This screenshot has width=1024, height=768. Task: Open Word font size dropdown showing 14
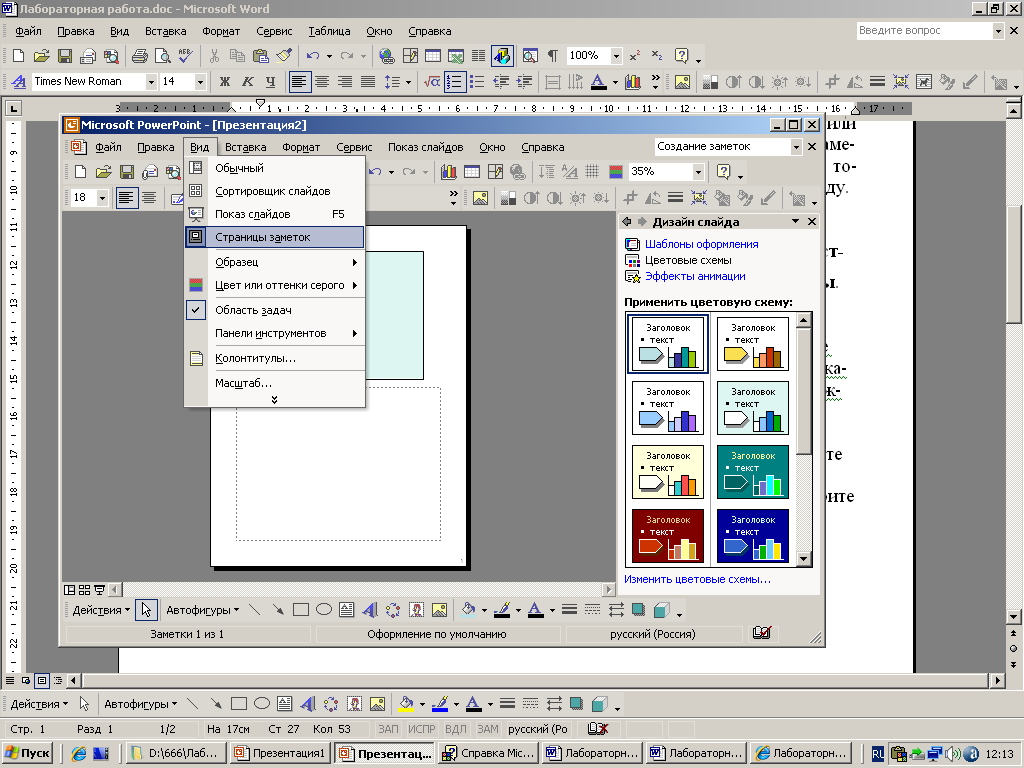click(x=200, y=82)
